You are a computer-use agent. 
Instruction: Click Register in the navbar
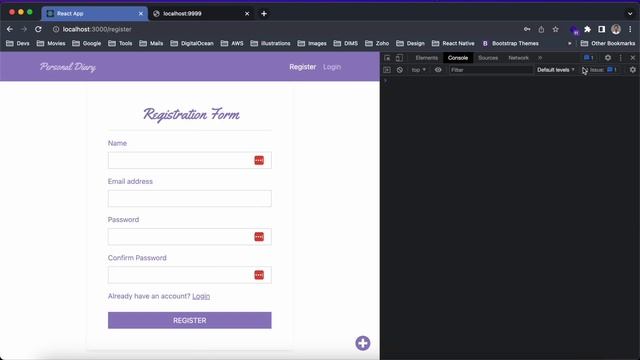[302, 67]
